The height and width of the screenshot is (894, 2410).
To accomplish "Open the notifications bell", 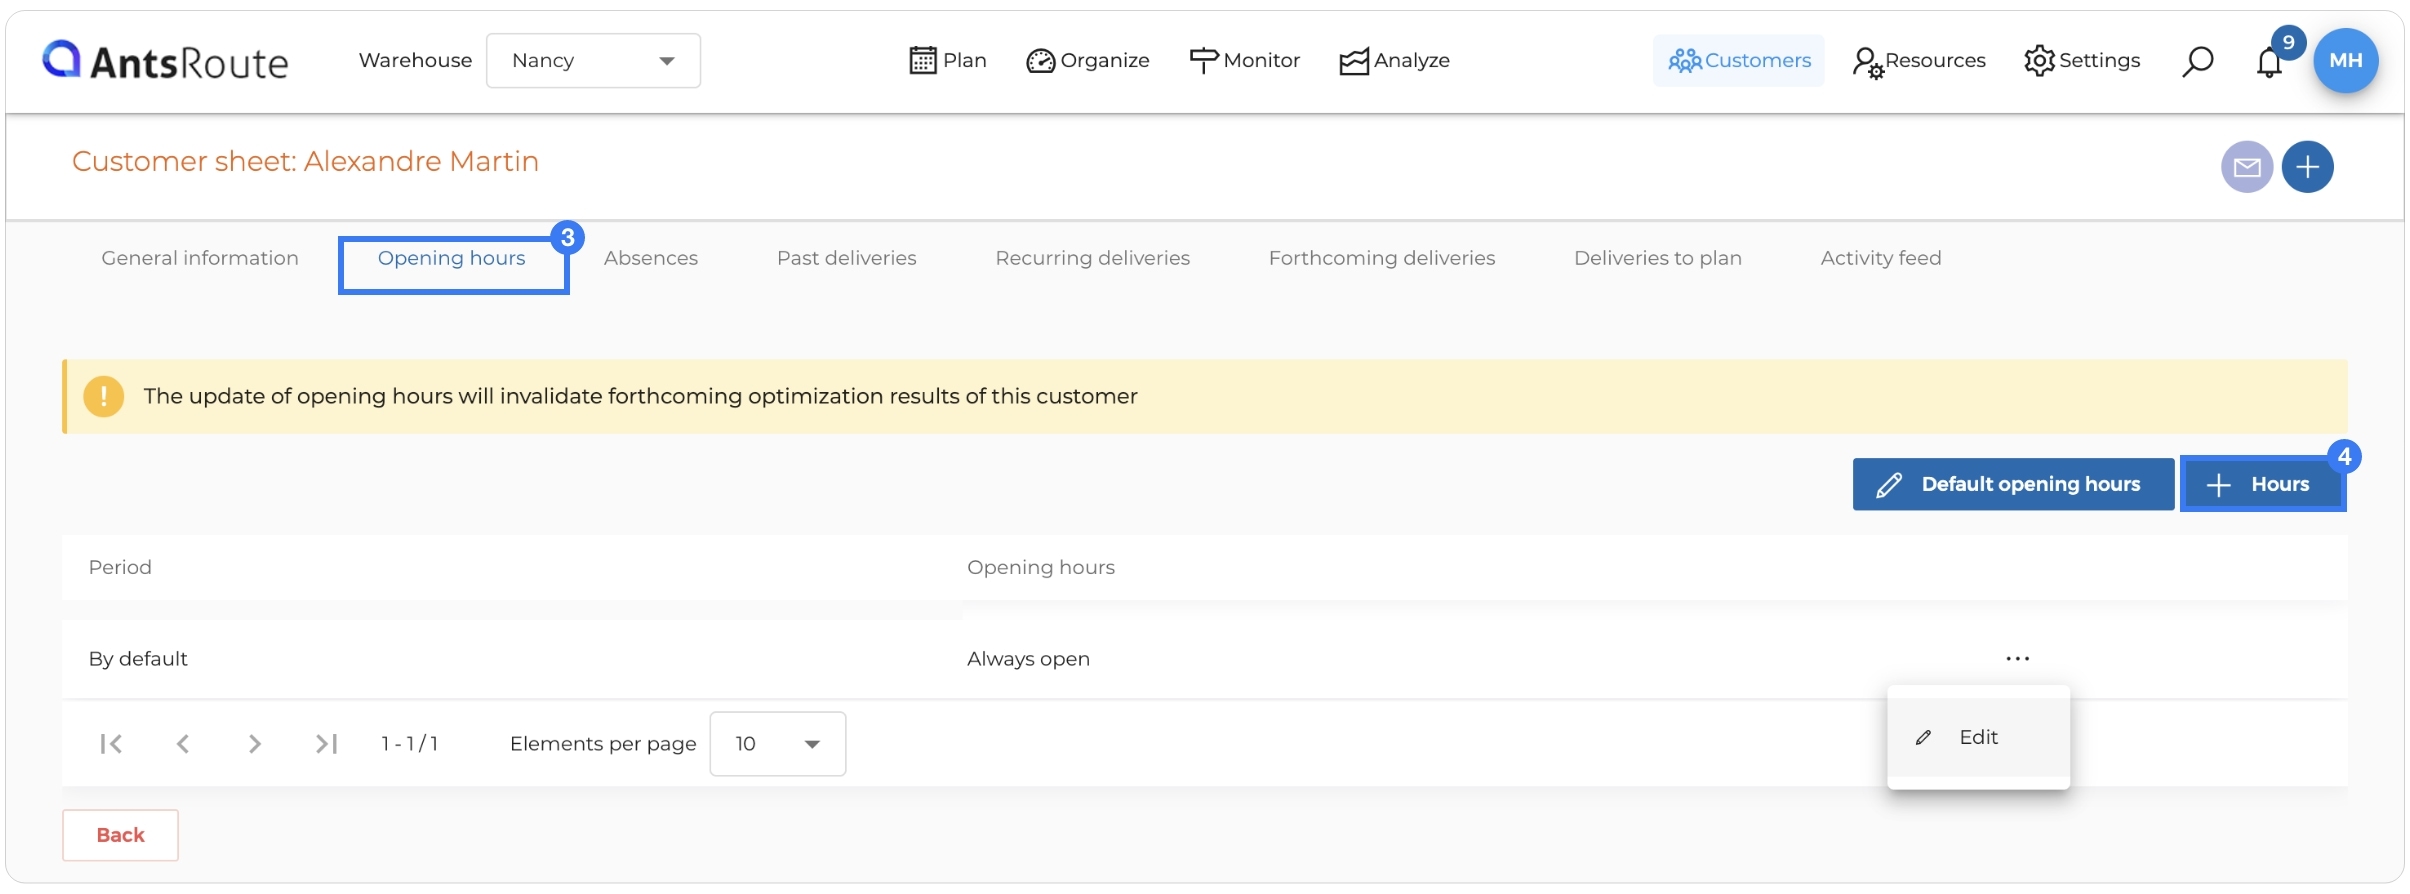I will pyautogui.click(x=2269, y=62).
